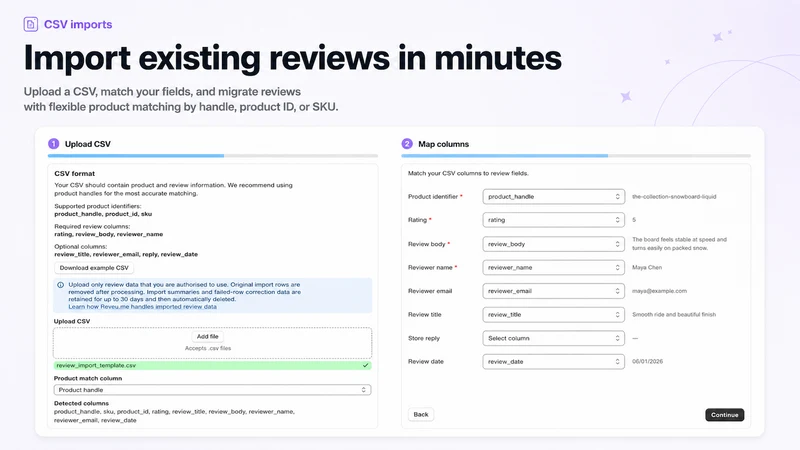
Task: Click the CSV imports label
Action: 78,24
